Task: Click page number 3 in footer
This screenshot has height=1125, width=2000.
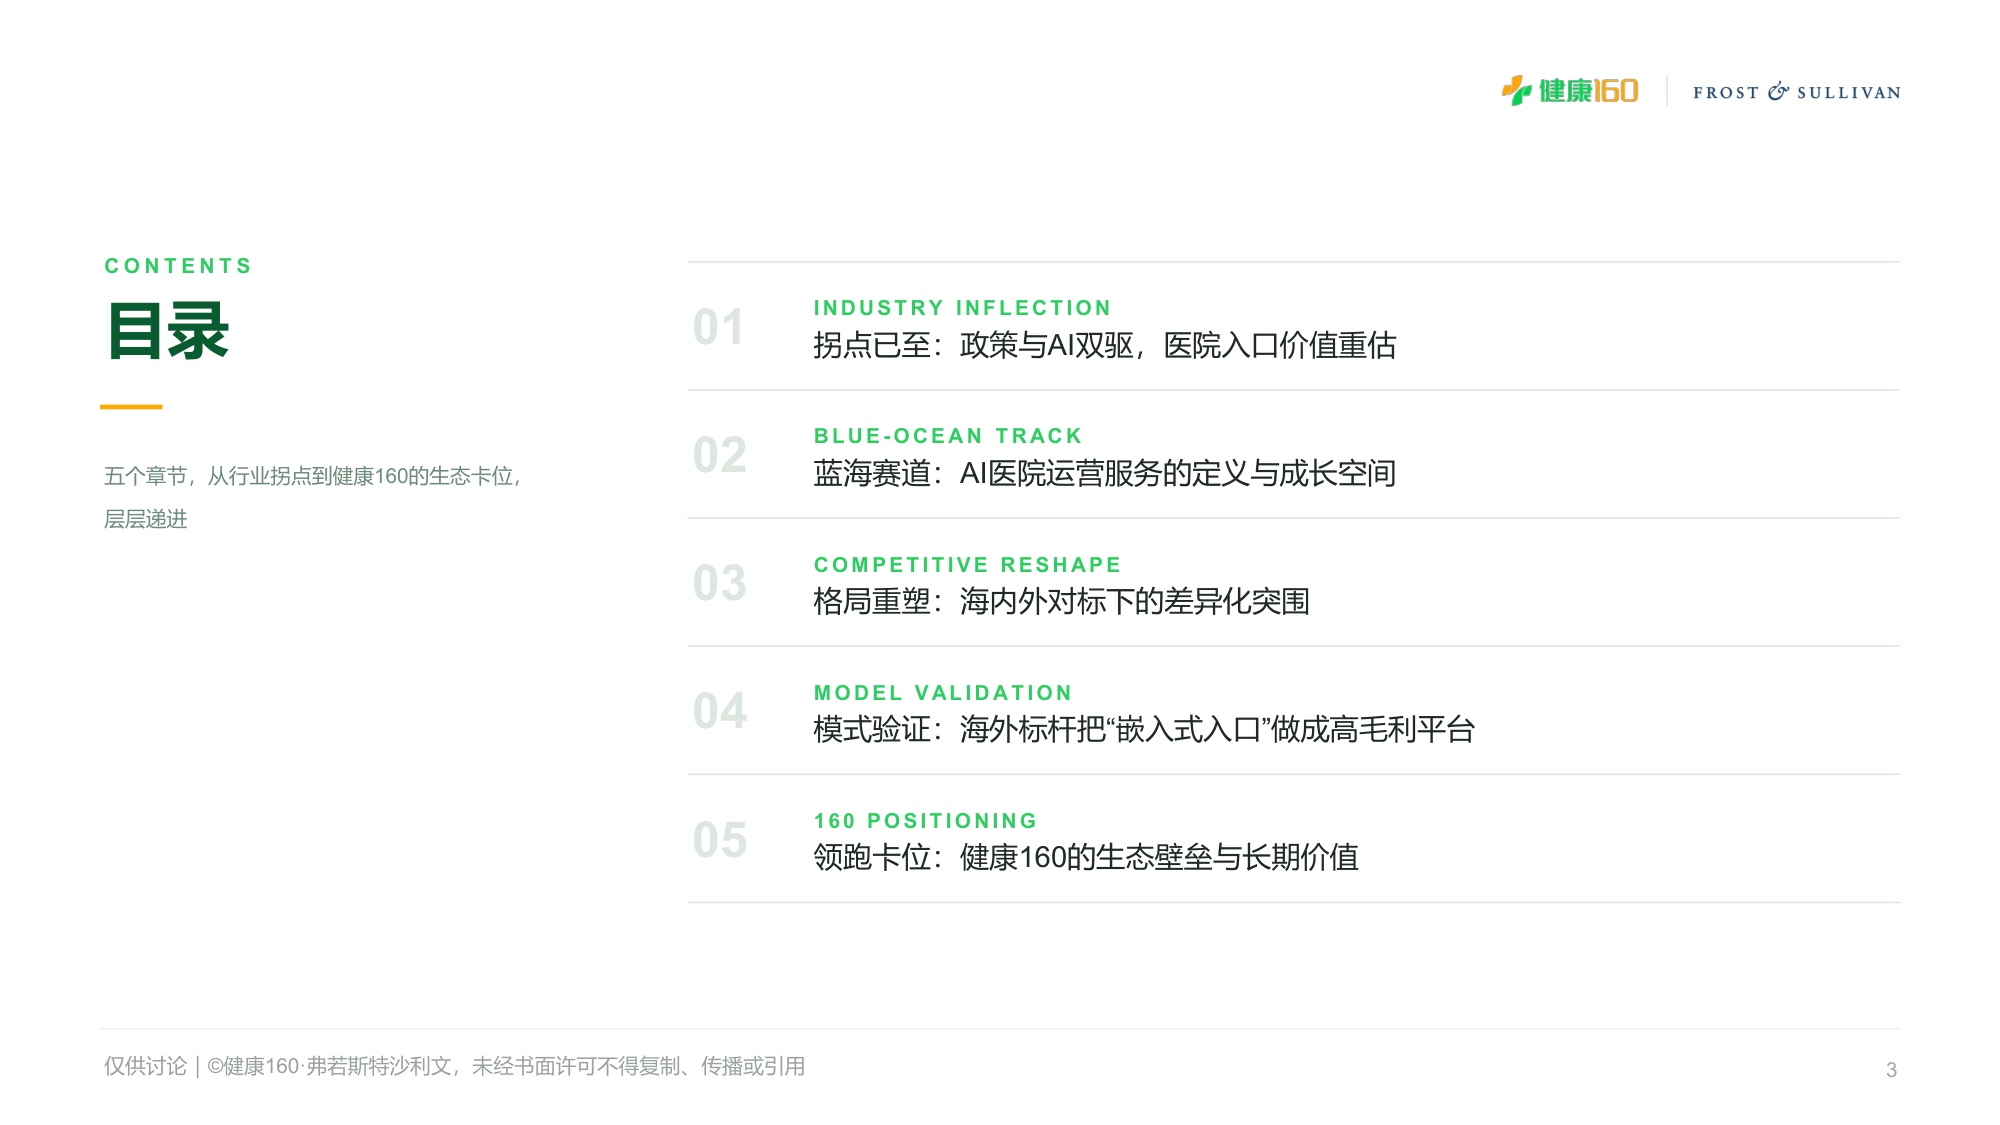Action: (x=1891, y=1069)
